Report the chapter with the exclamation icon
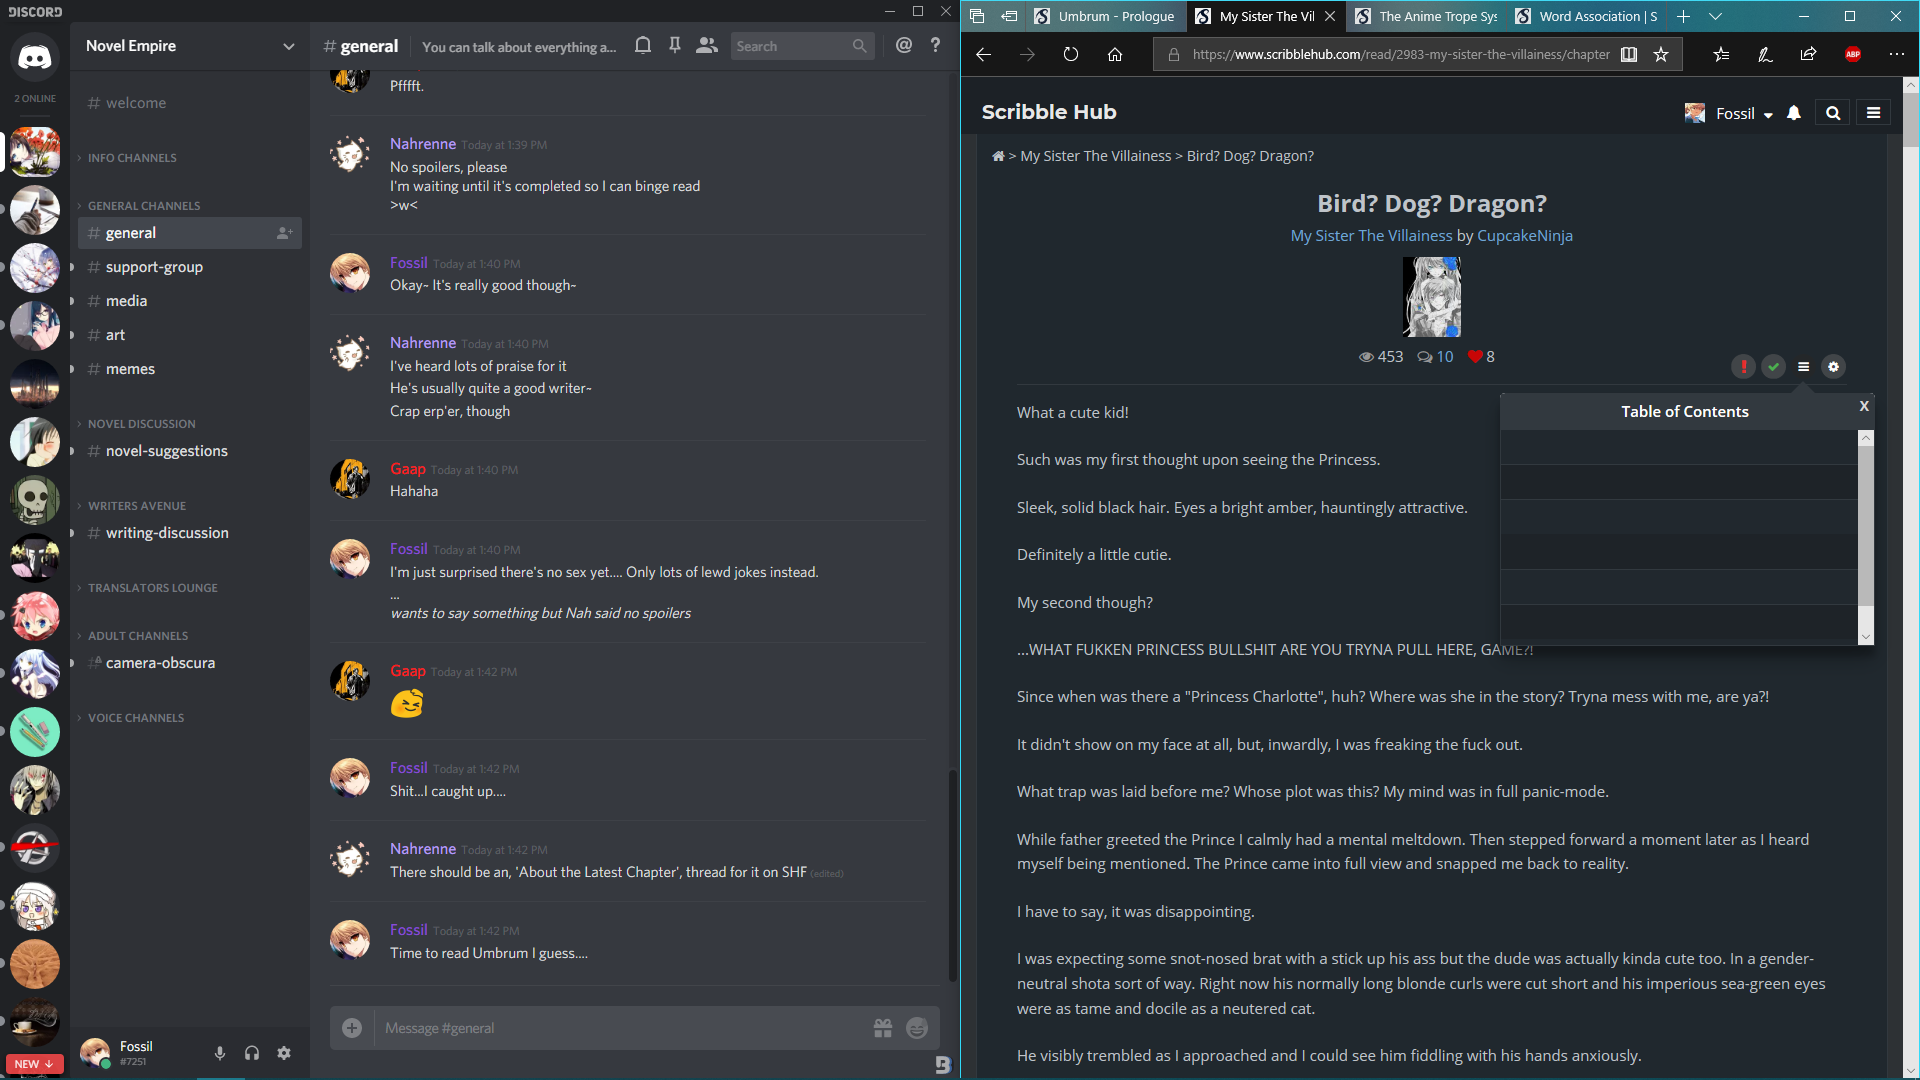1920x1080 pixels. 1743,367
